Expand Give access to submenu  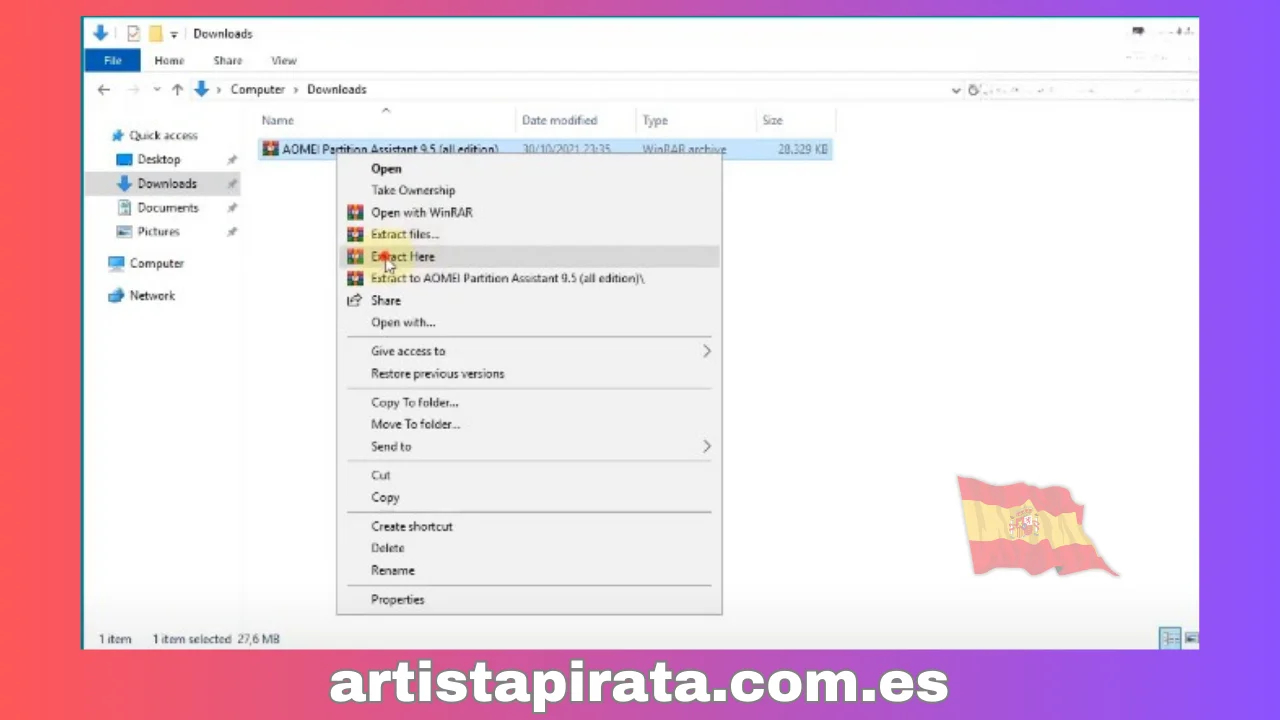tap(528, 351)
